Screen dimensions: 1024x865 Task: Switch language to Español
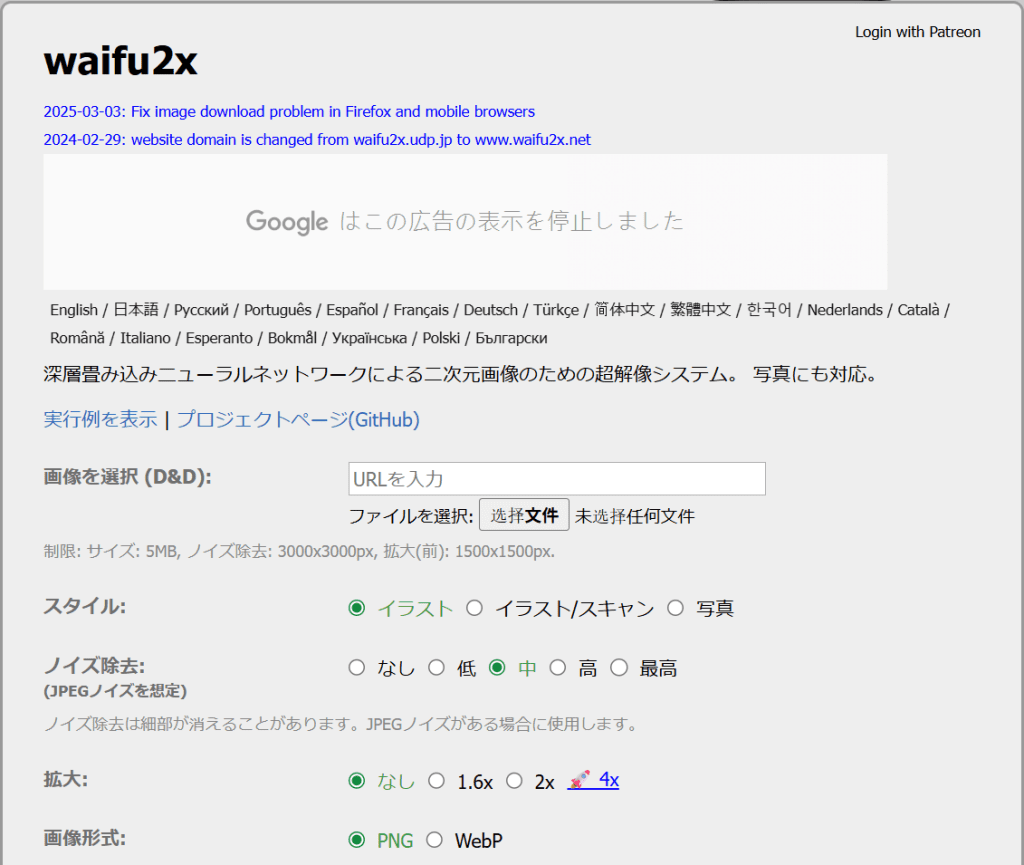pos(352,310)
